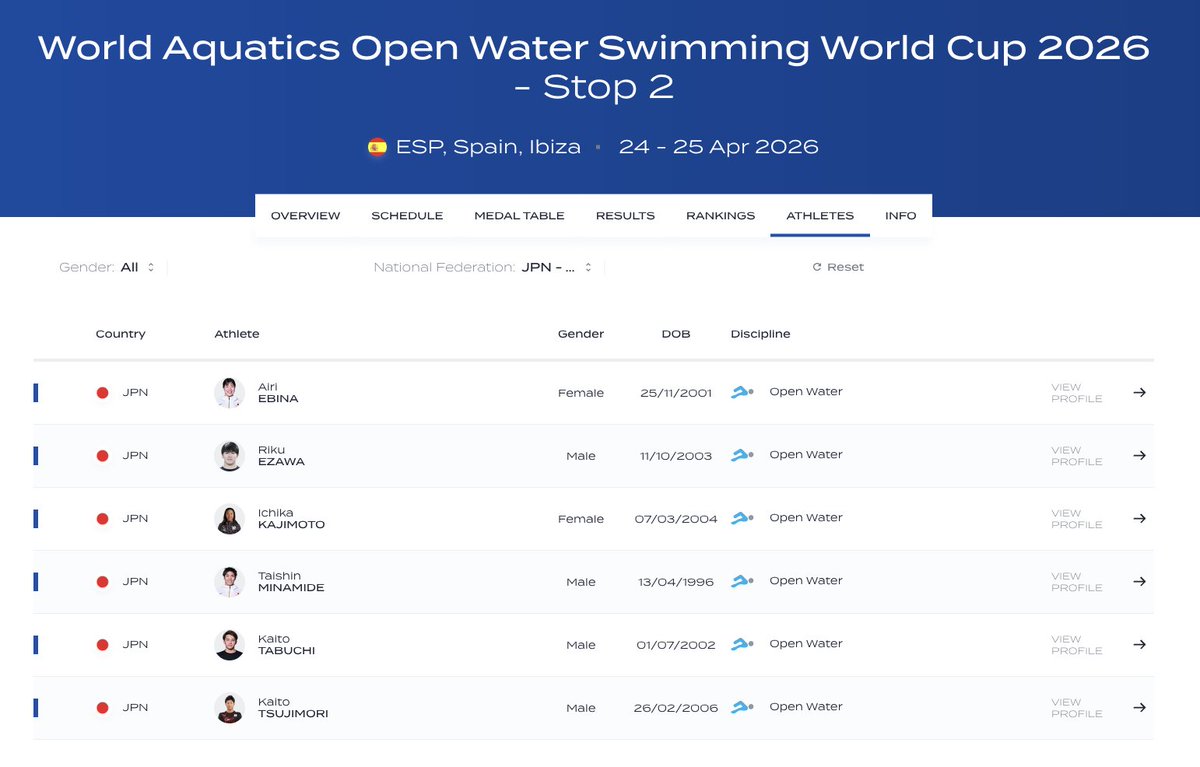Click the swimmer icon in Ezawa's row
Viewport: 1200px width, 767px height.
point(742,455)
